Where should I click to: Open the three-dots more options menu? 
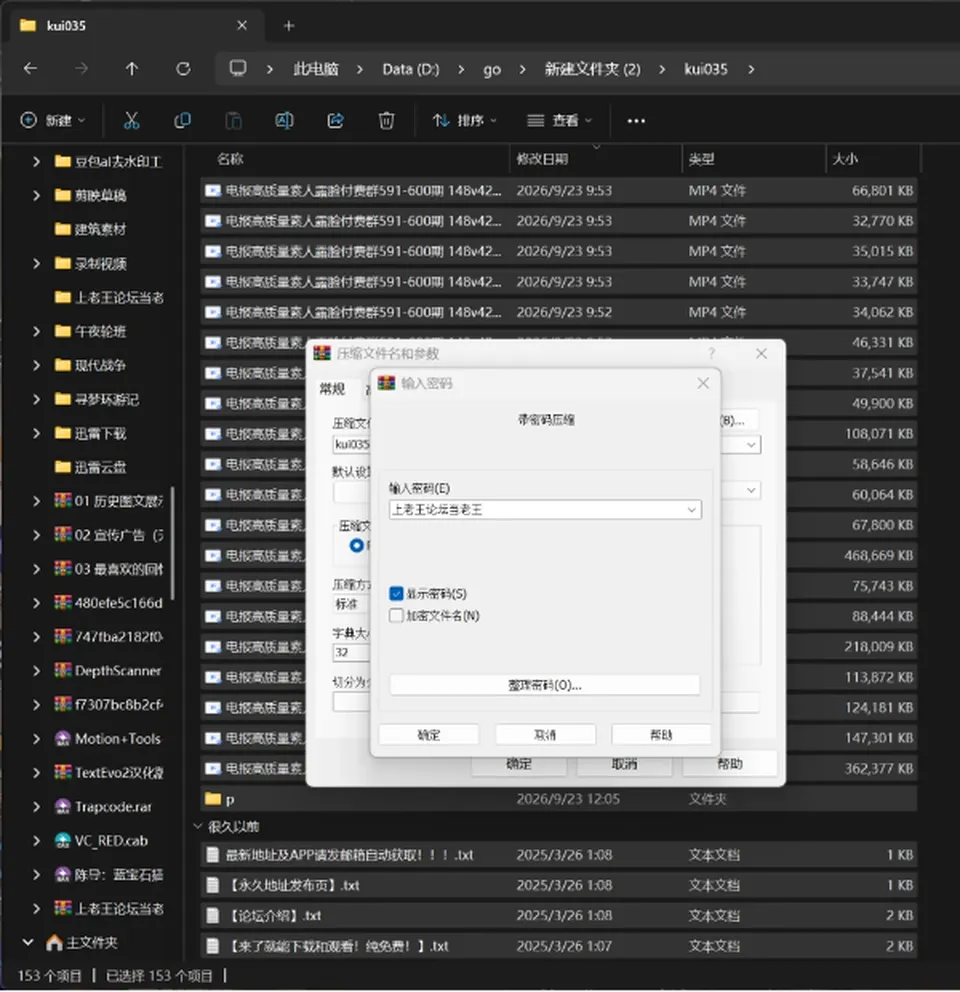[x=636, y=121]
